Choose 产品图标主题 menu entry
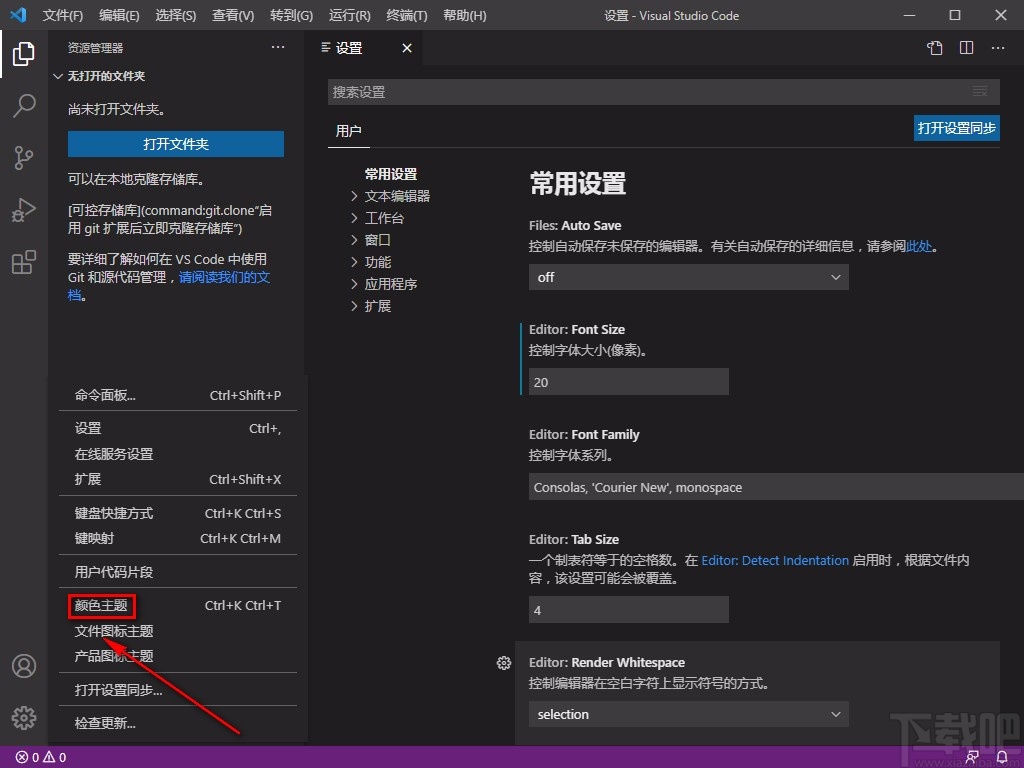Image resolution: width=1024 pixels, height=768 pixels. pyautogui.click(x=178, y=656)
